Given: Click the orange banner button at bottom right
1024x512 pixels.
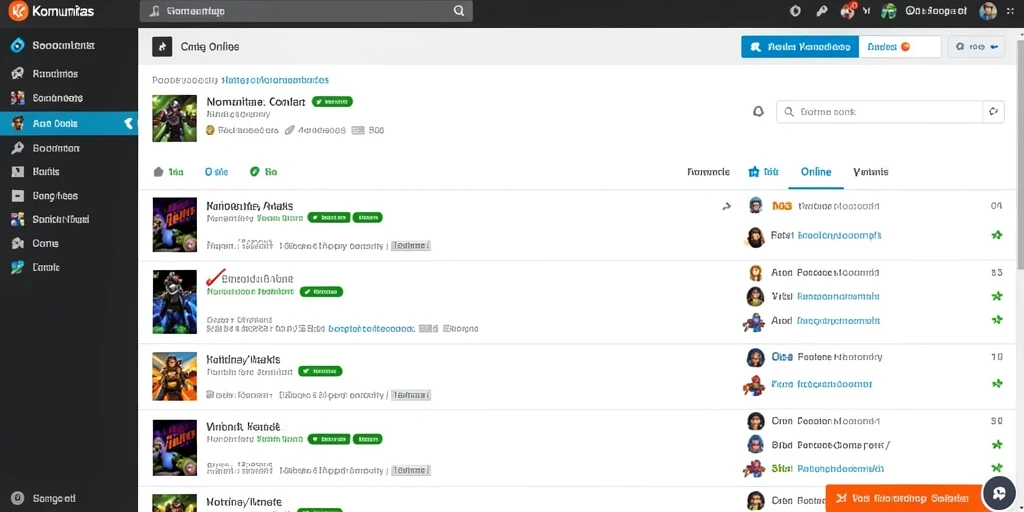Looking at the screenshot, I should click(x=904, y=498).
